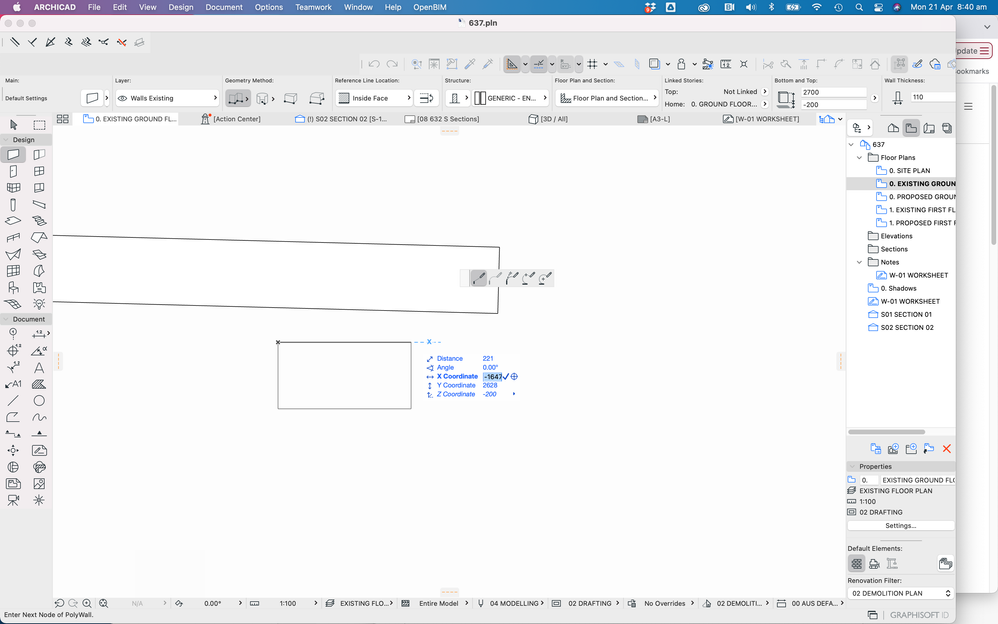Toggle the suspend groups button

coord(899,64)
